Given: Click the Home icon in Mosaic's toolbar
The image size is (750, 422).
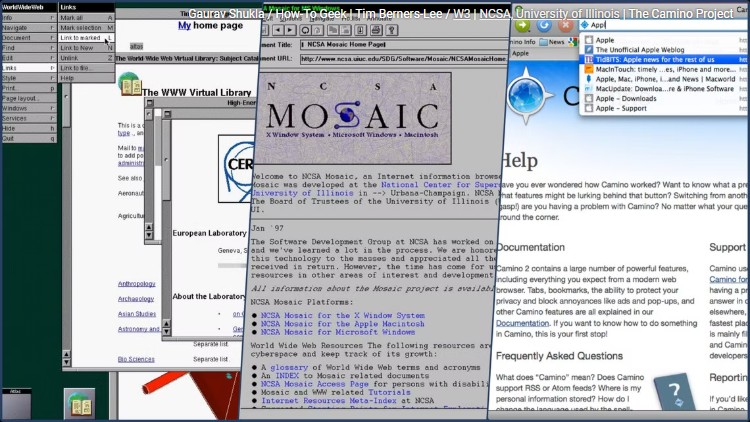Looking at the screenshot, I should (x=318, y=30).
